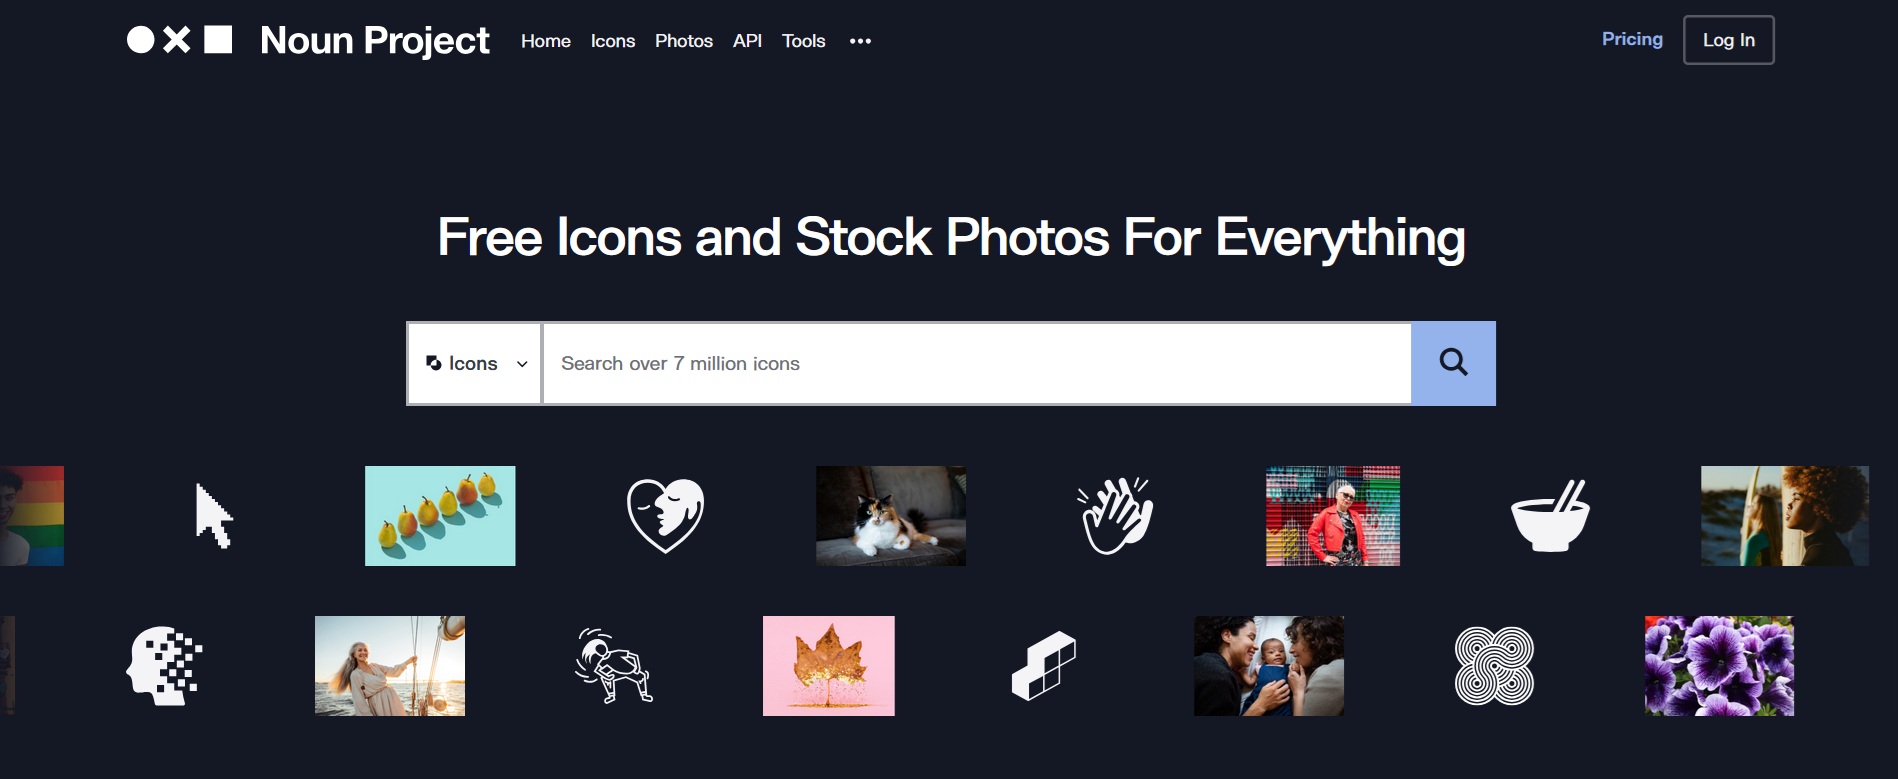Image resolution: width=1898 pixels, height=779 pixels.
Task: Open the API menu item
Action: click(747, 41)
